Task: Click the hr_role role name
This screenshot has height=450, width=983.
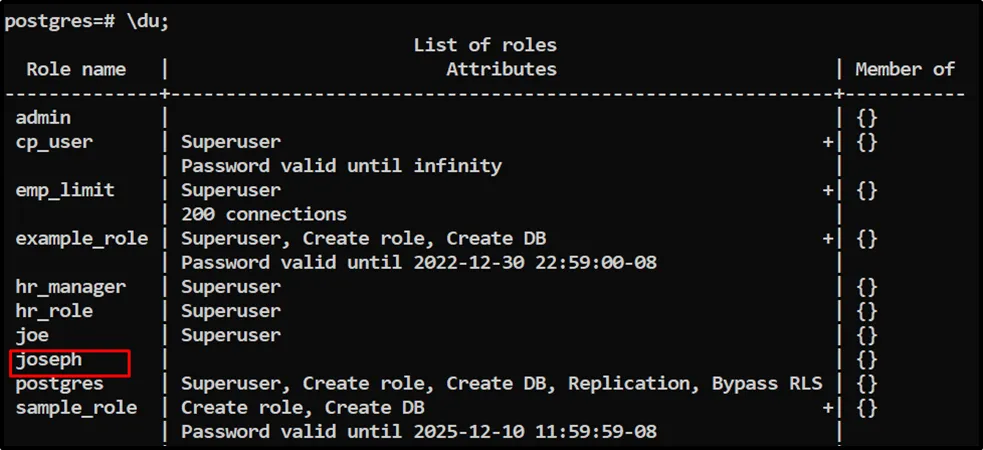Action: (54, 311)
